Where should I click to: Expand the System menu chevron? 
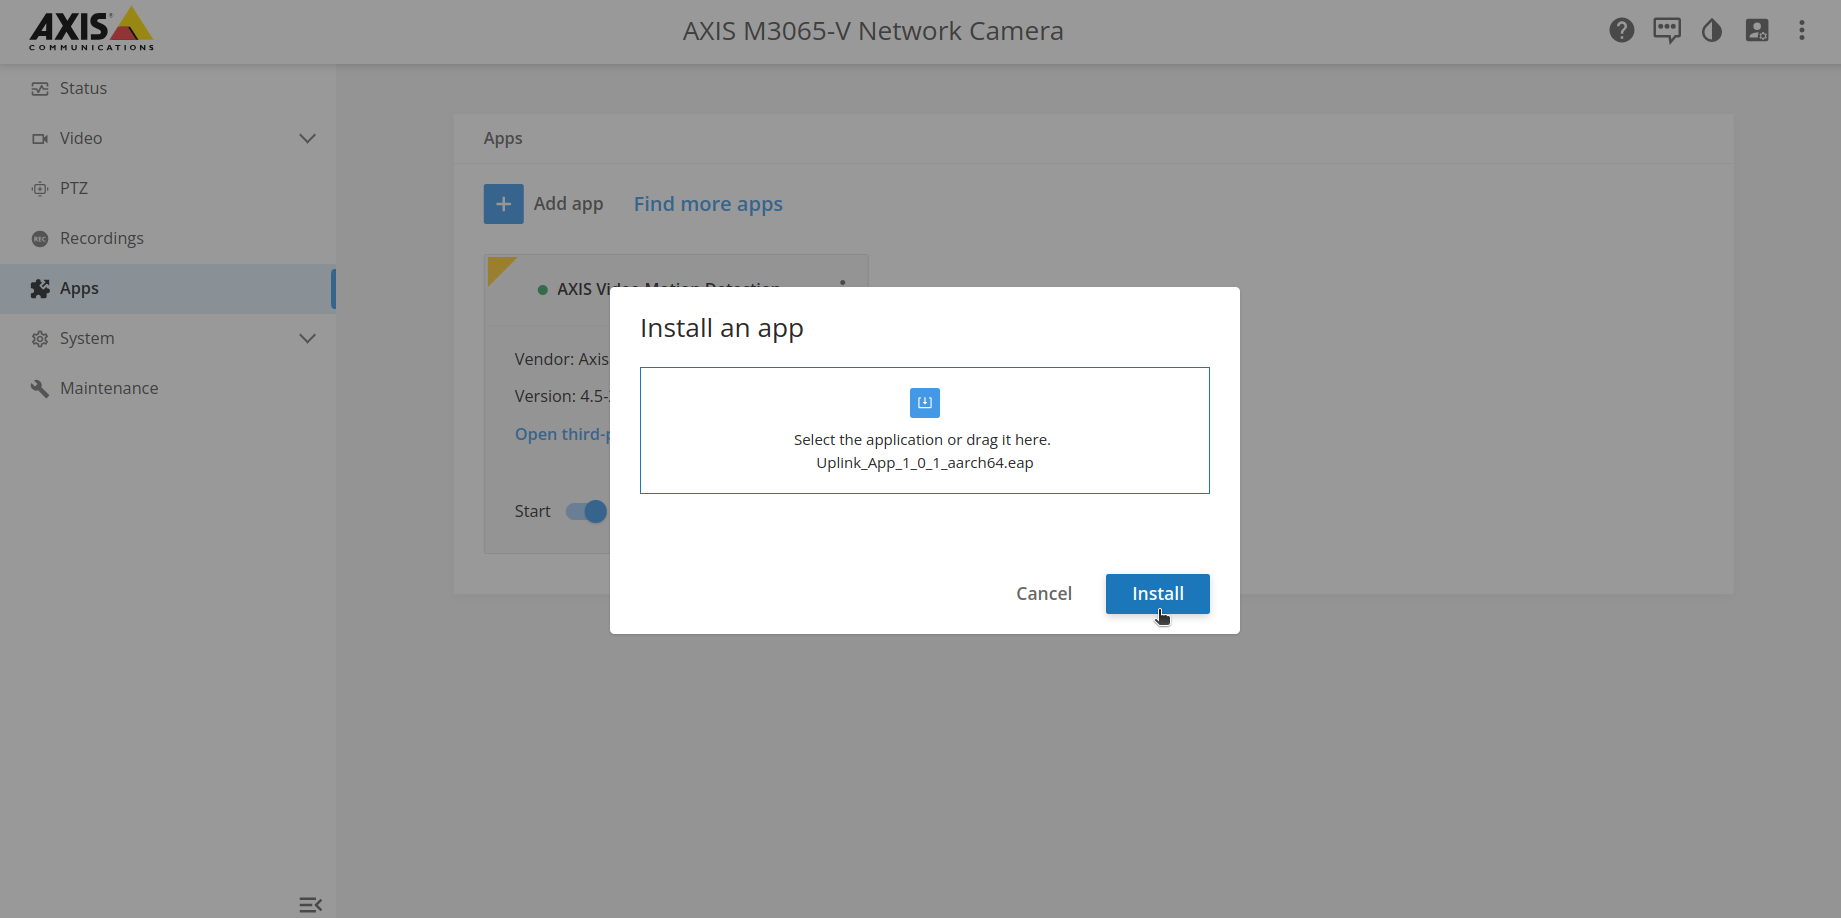(x=307, y=339)
